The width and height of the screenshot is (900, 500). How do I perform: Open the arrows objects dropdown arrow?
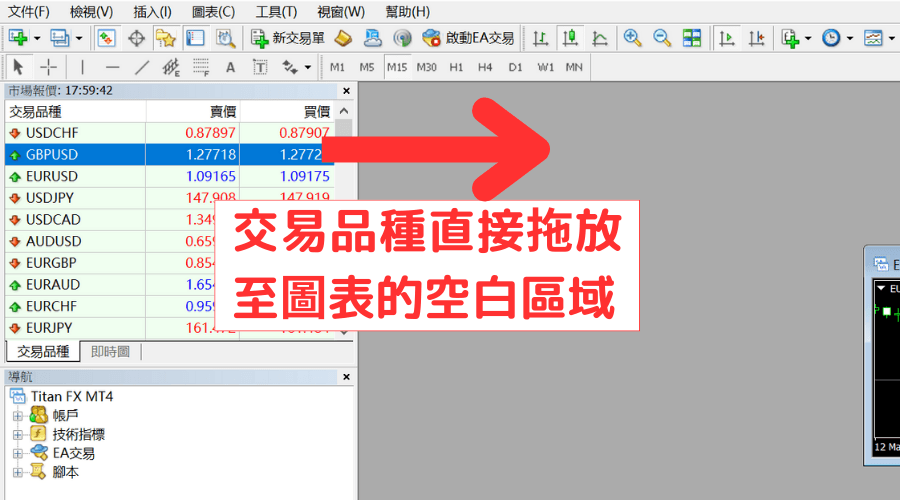308,68
